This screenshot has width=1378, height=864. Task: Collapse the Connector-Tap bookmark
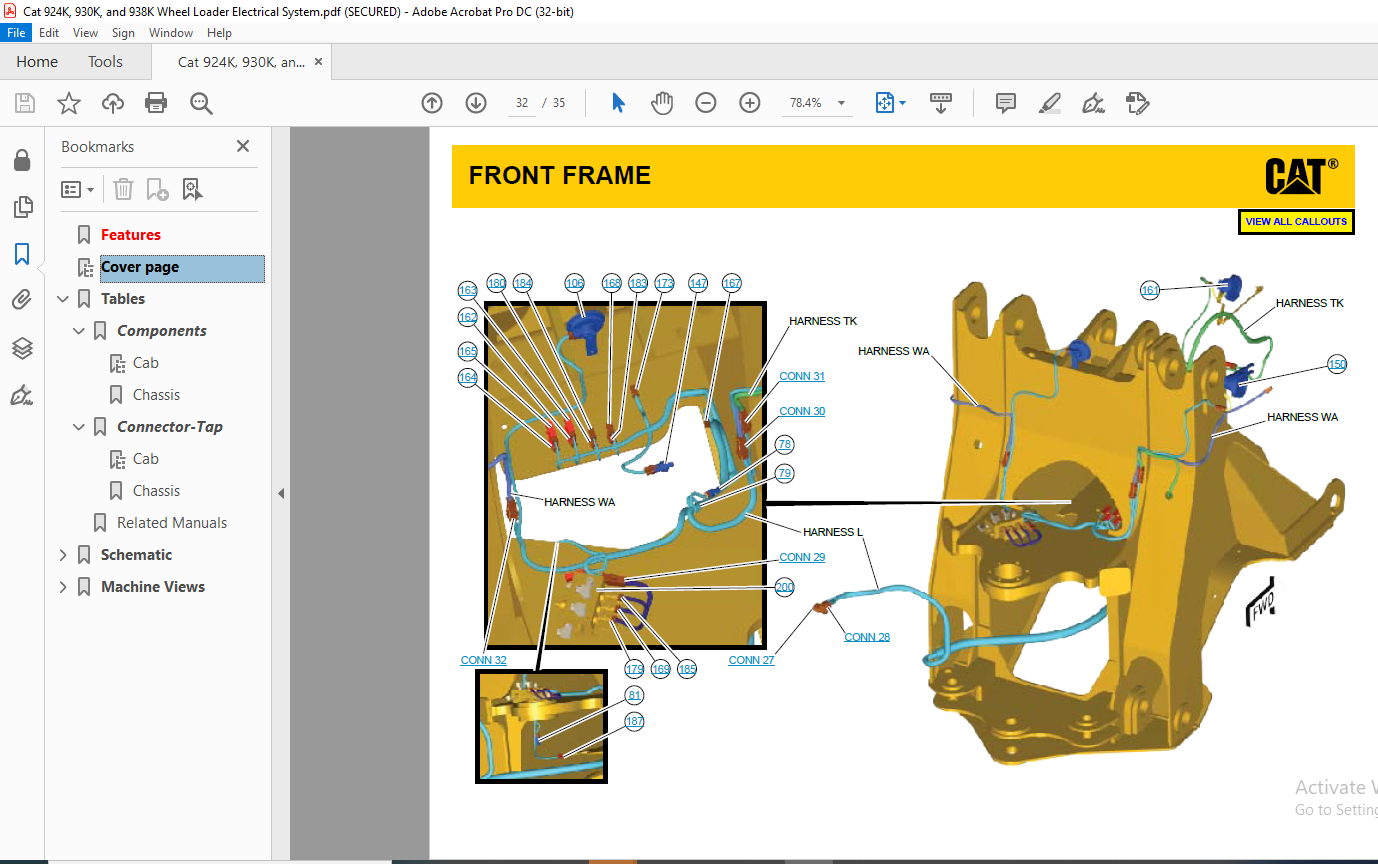click(80, 427)
